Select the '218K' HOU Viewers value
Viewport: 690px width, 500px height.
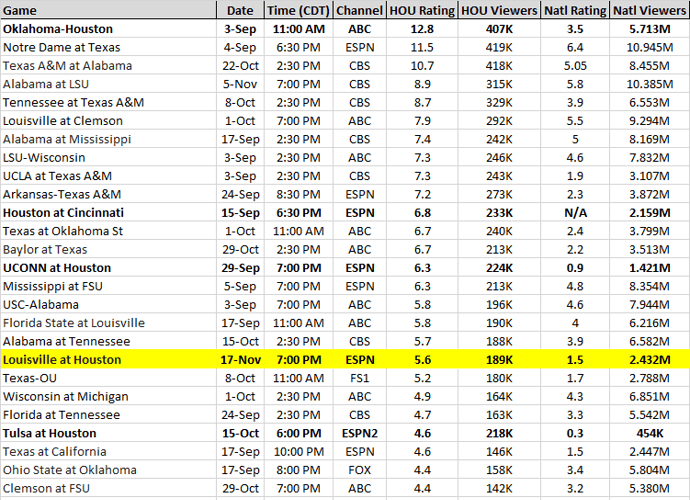point(499,433)
